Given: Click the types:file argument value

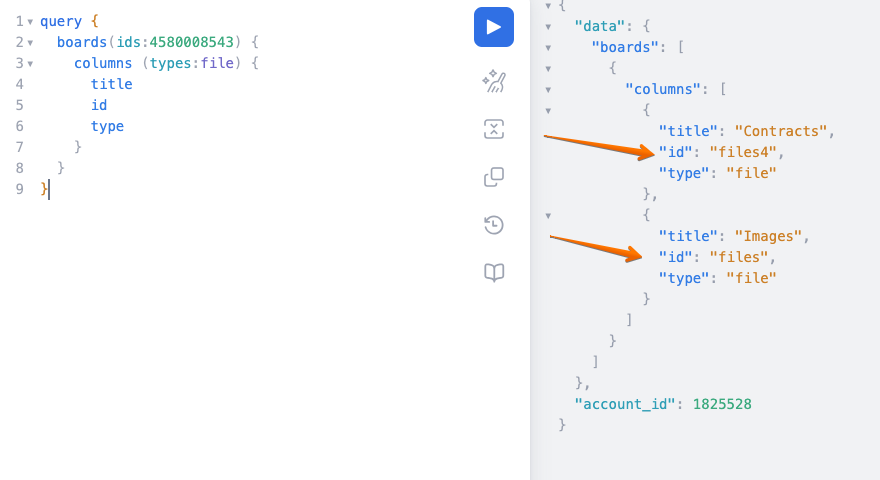Looking at the screenshot, I should click(217, 63).
